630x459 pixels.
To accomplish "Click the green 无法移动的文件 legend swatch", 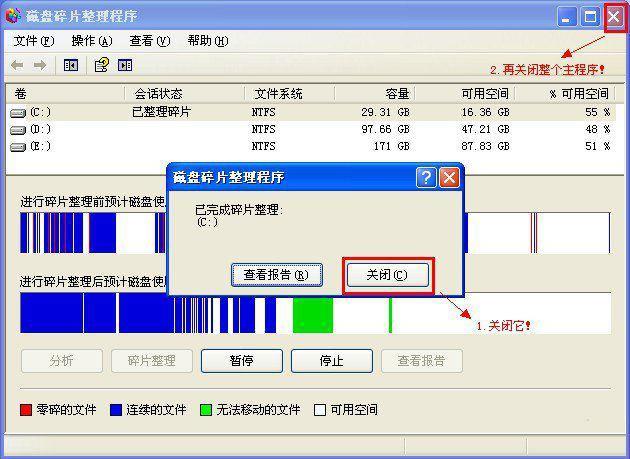I will [206, 410].
